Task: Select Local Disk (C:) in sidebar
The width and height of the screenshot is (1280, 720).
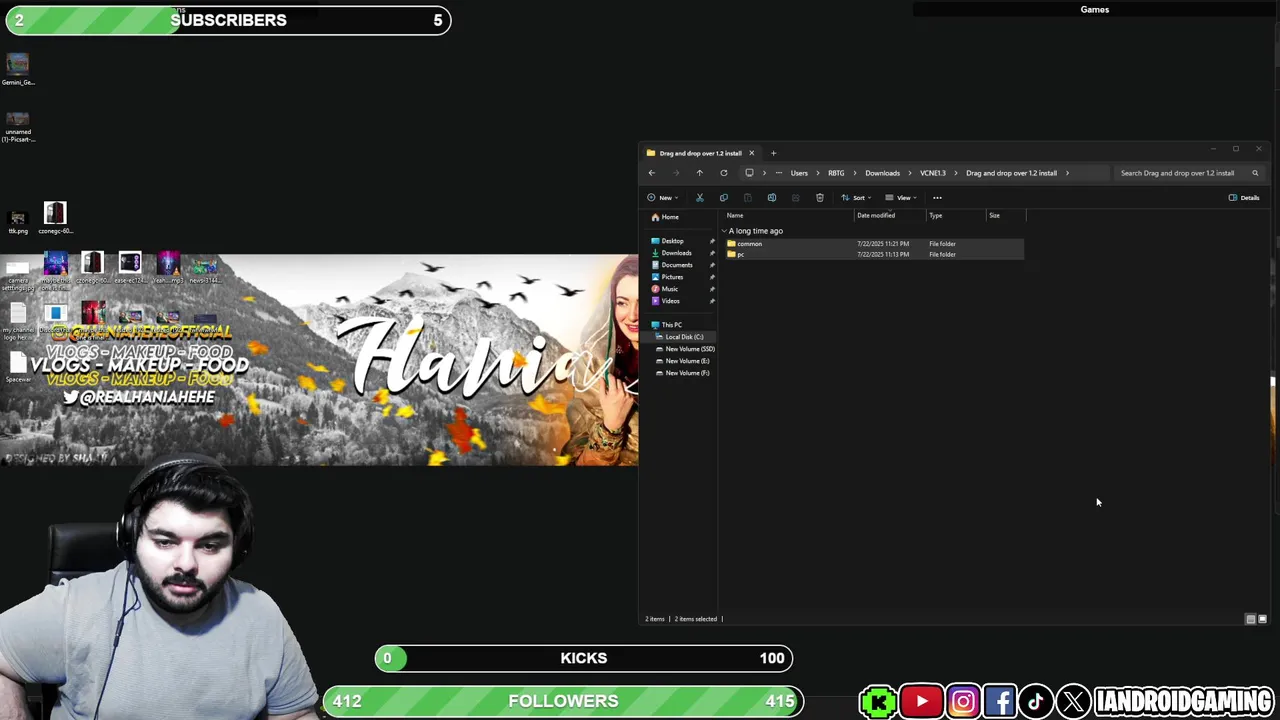Action: click(x=680, y=337)
